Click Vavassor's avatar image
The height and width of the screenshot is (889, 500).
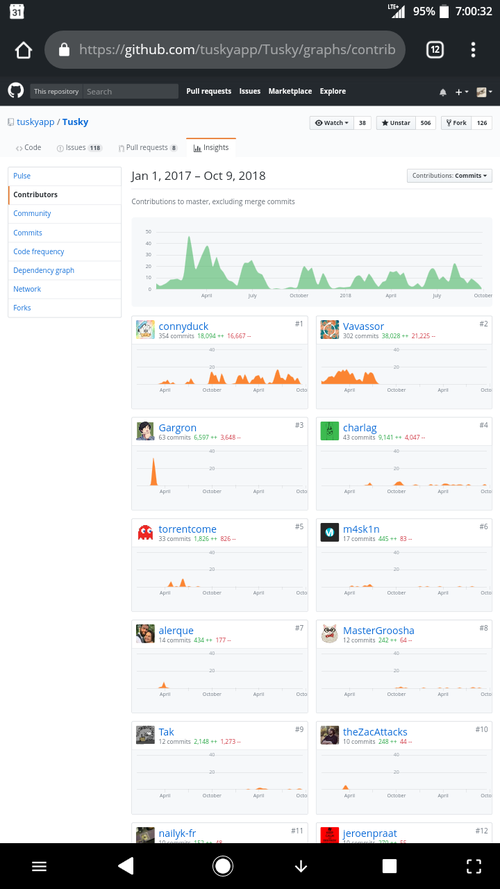[329, 329]
